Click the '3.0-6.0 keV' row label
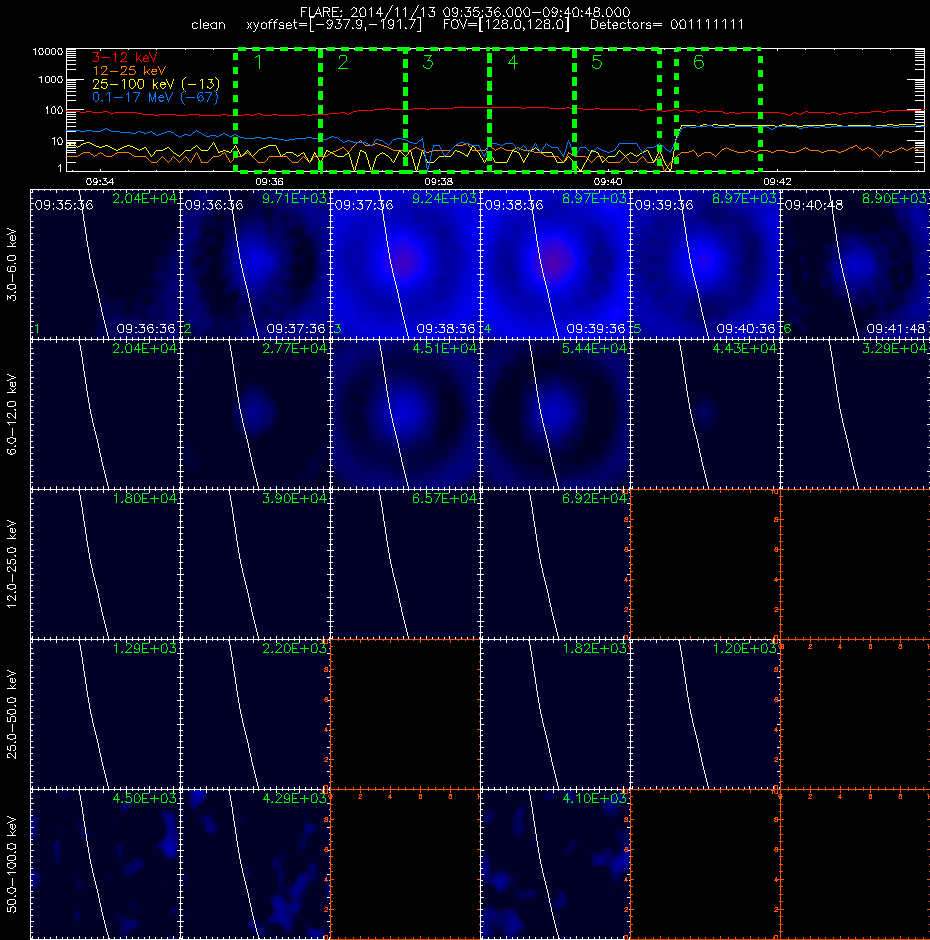 coord(12,264)
